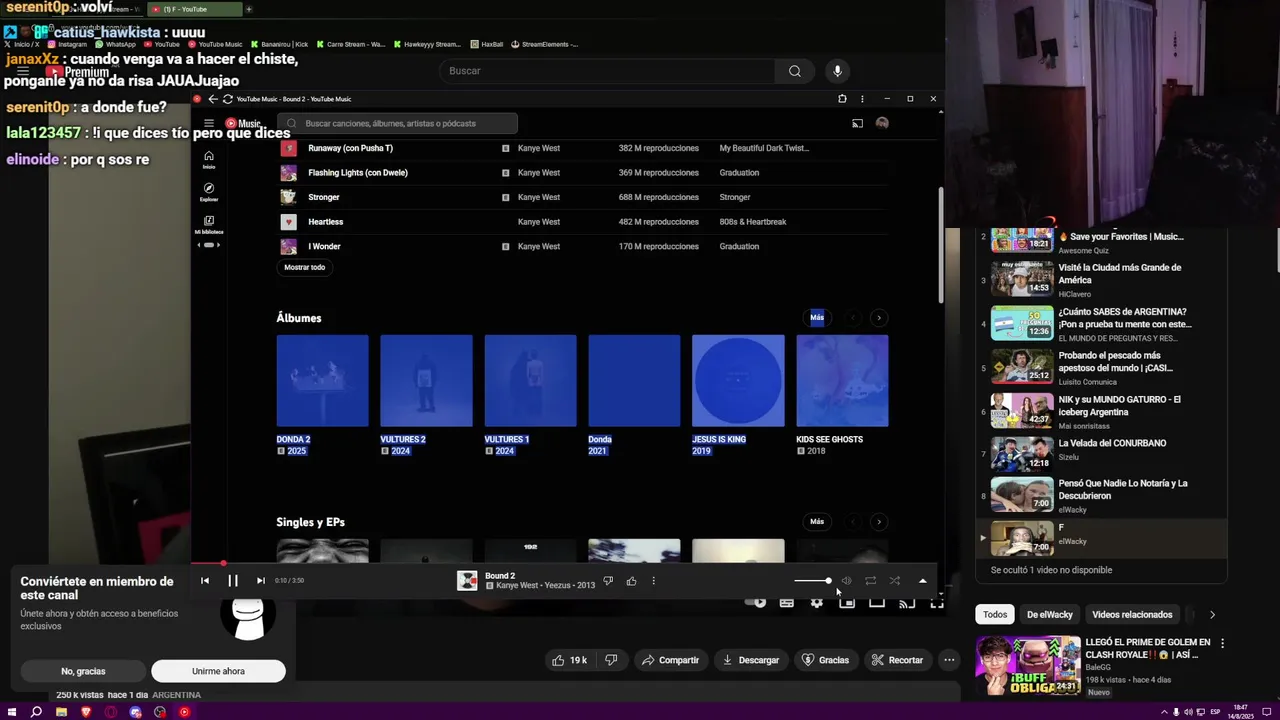Advance Singles y EPs carousel next arrow

point(879,522)
